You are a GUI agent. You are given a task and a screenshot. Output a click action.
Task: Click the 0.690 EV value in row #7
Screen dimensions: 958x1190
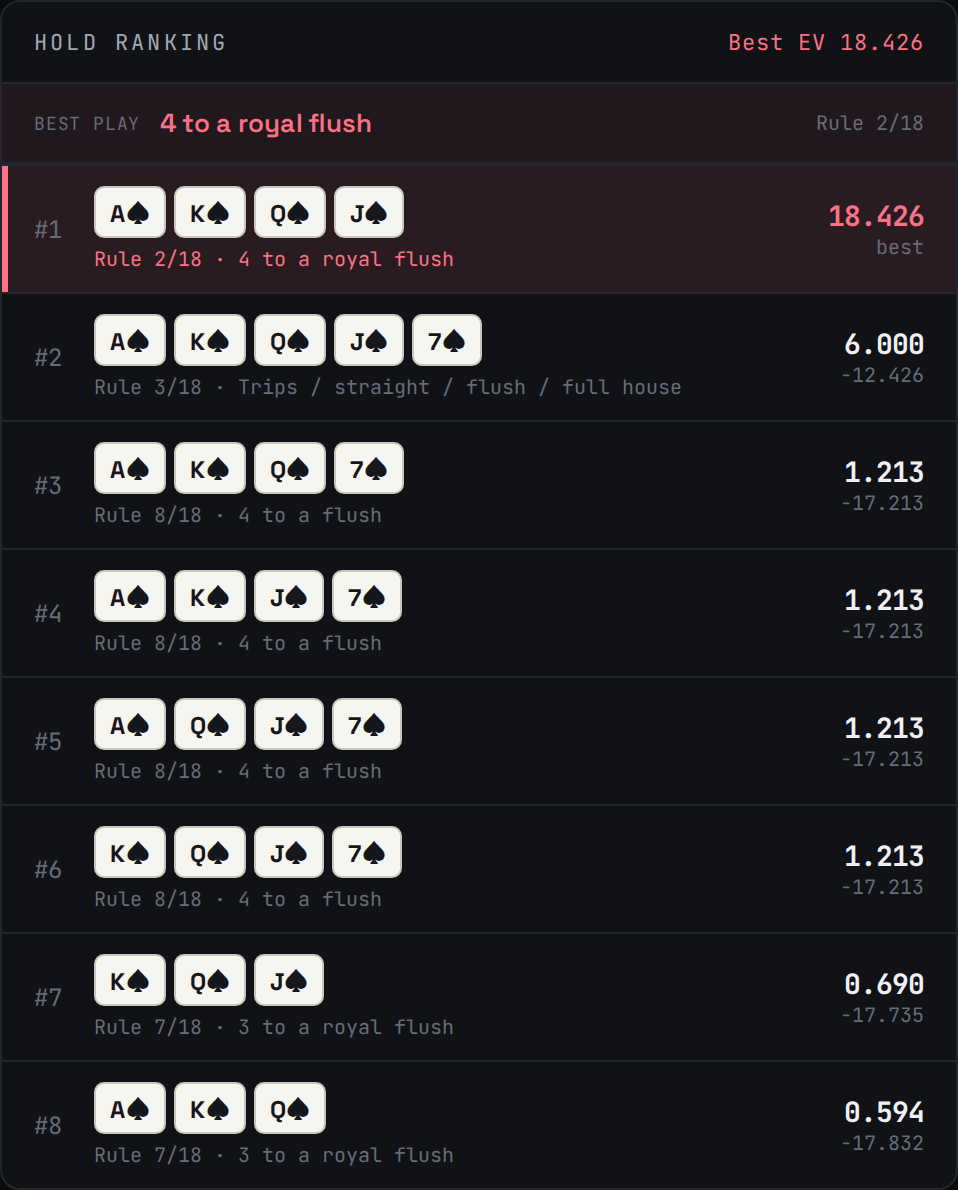[x=884, y=984]
